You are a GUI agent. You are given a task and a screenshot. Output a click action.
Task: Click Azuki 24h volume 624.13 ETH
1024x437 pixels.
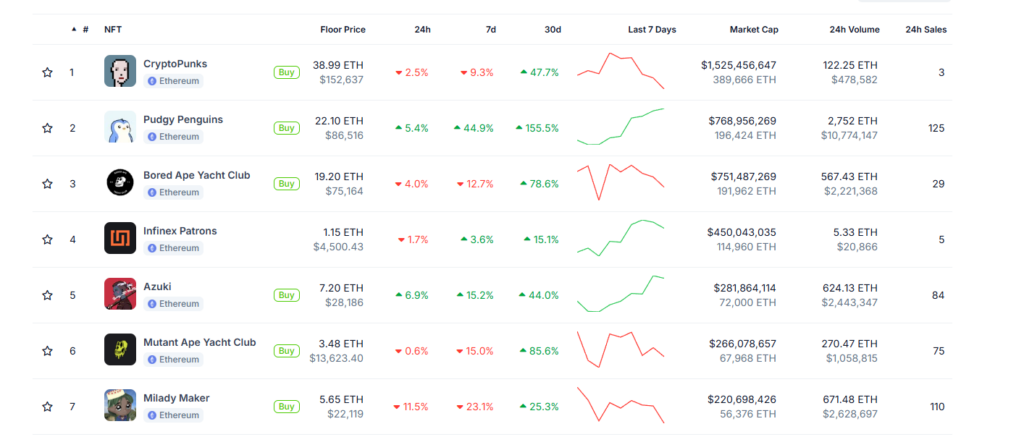click(x=849, y=288)
